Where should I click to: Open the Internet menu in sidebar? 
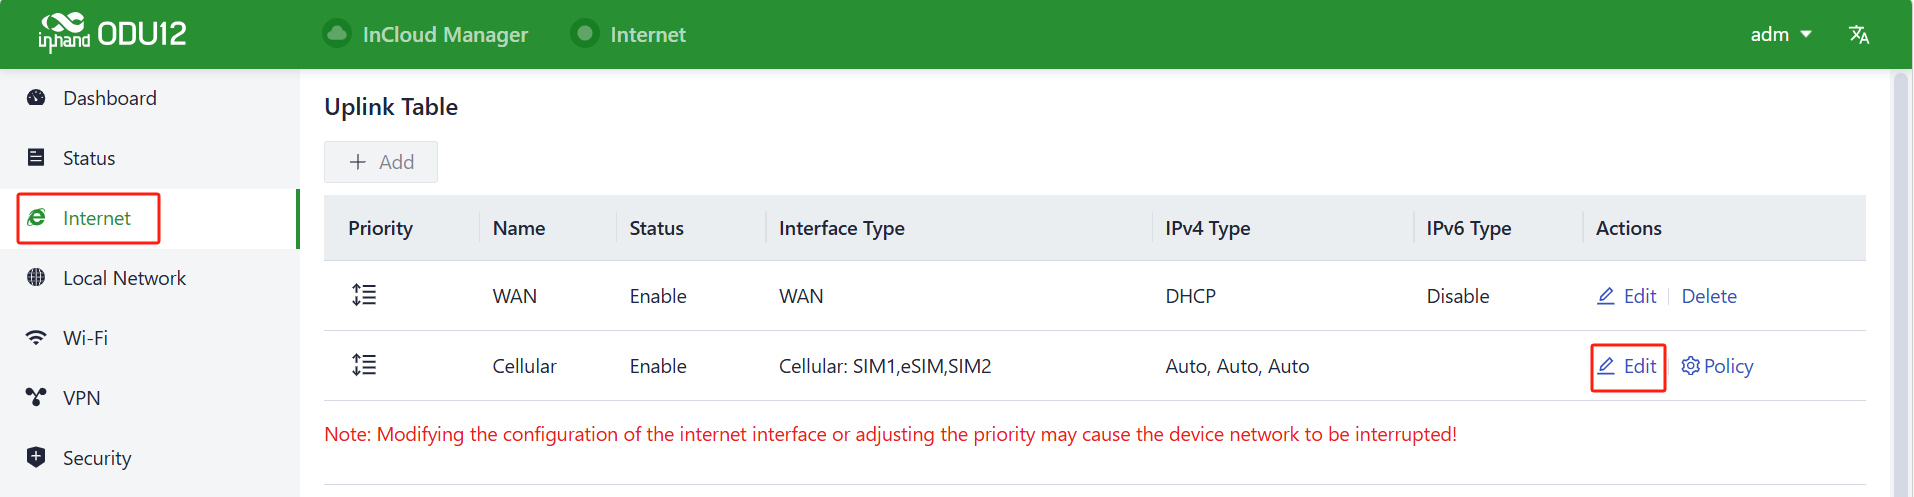[x=96, y=218]
